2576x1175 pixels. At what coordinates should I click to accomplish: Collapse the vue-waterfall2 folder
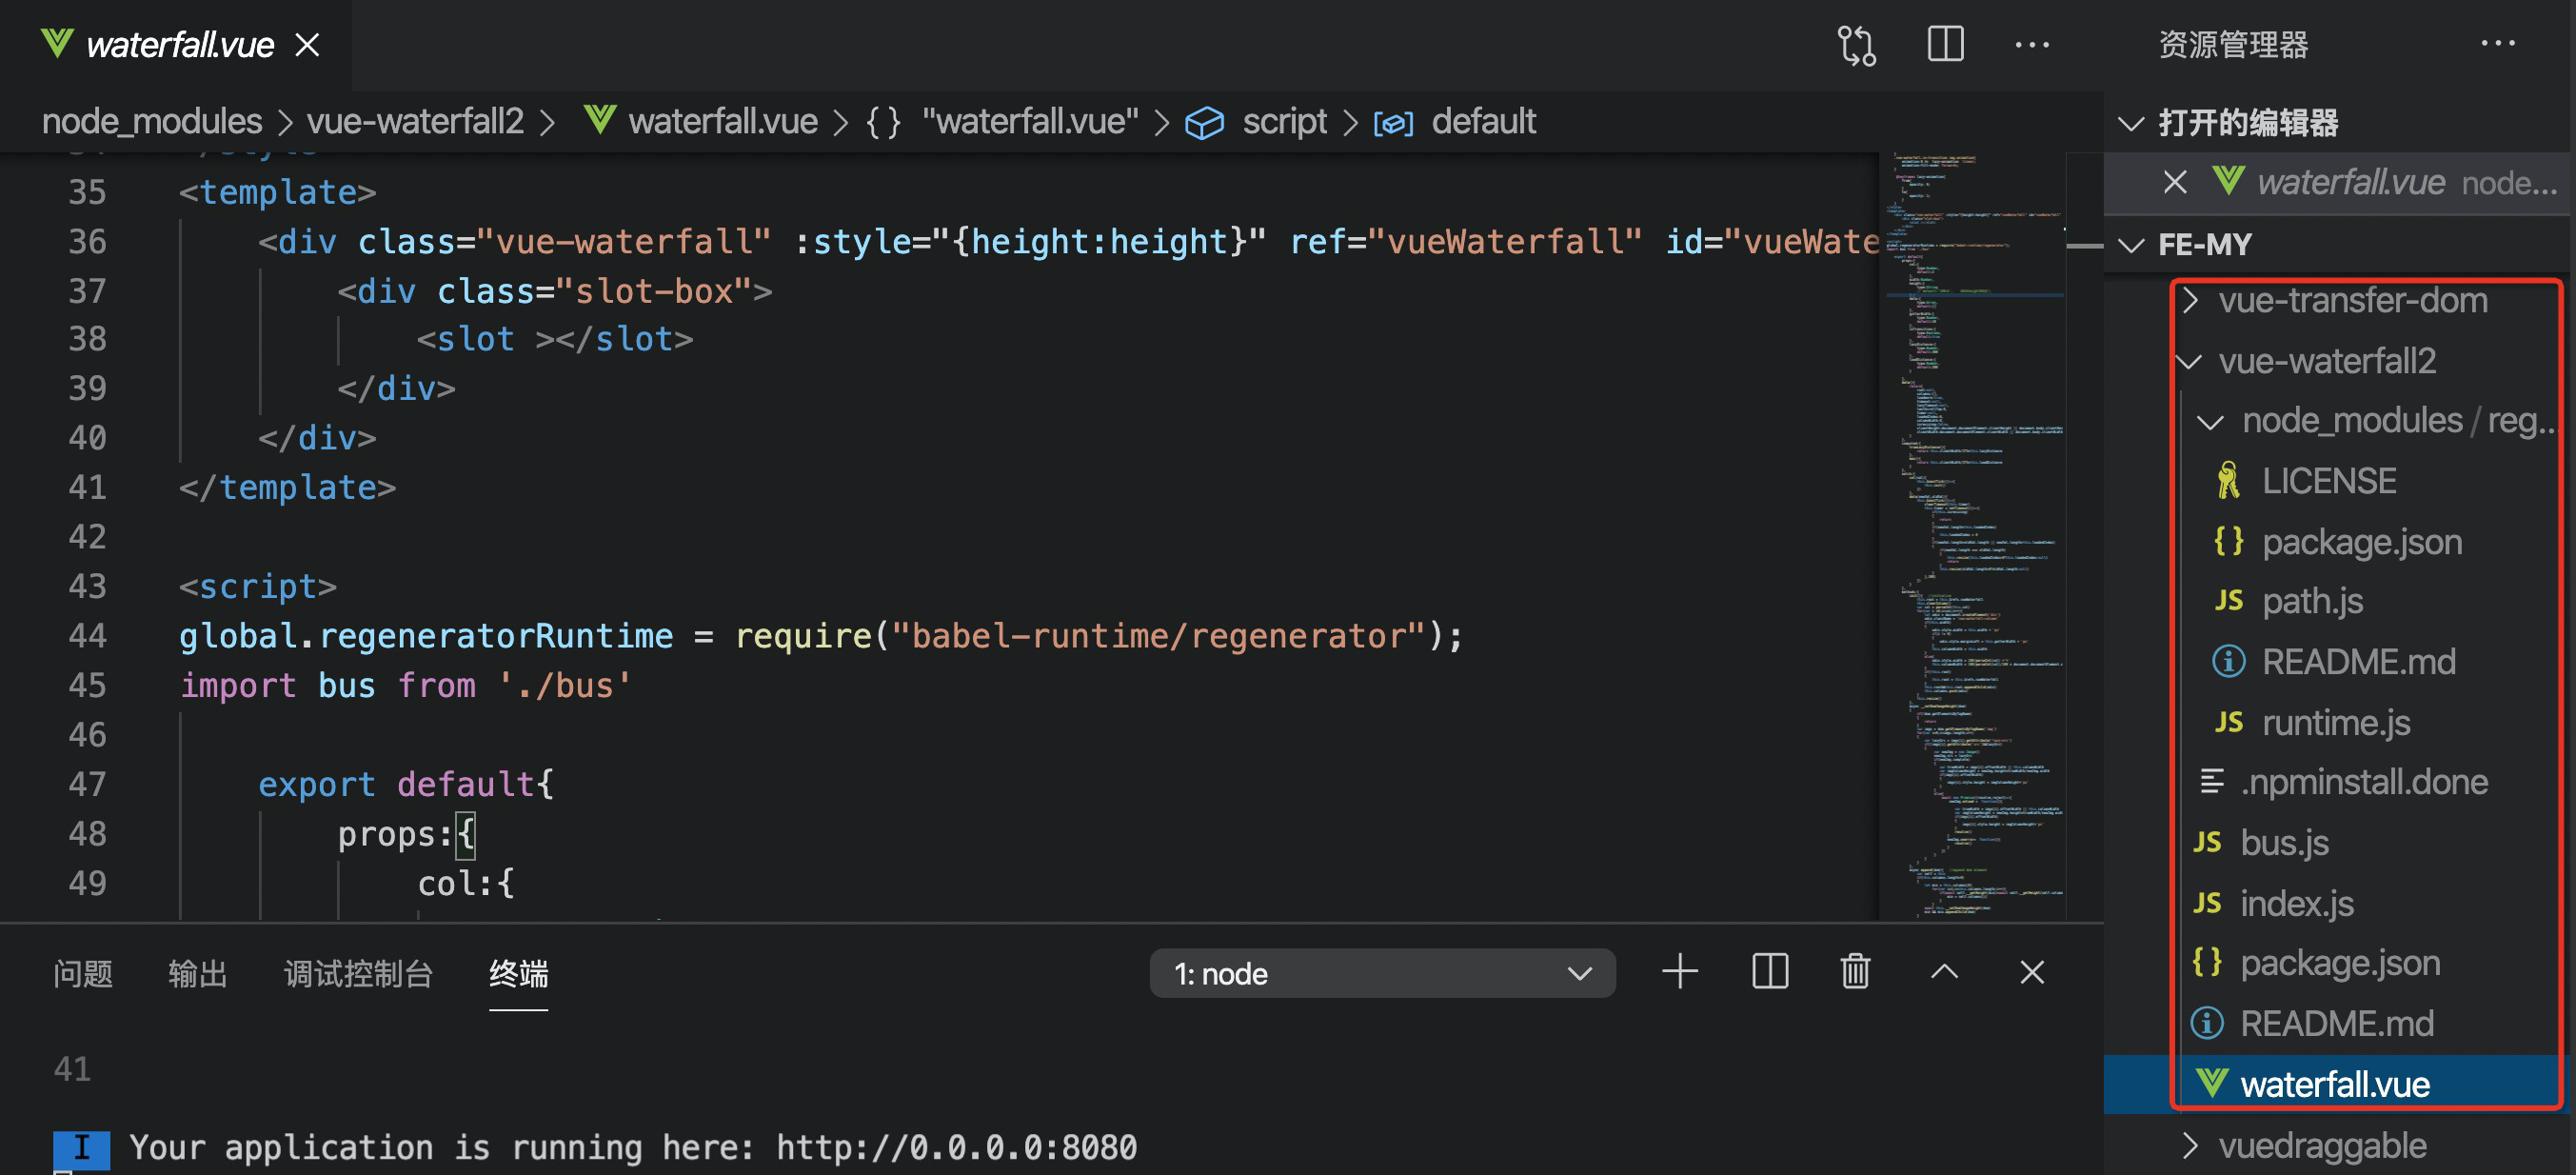(x=2326, y=361)
